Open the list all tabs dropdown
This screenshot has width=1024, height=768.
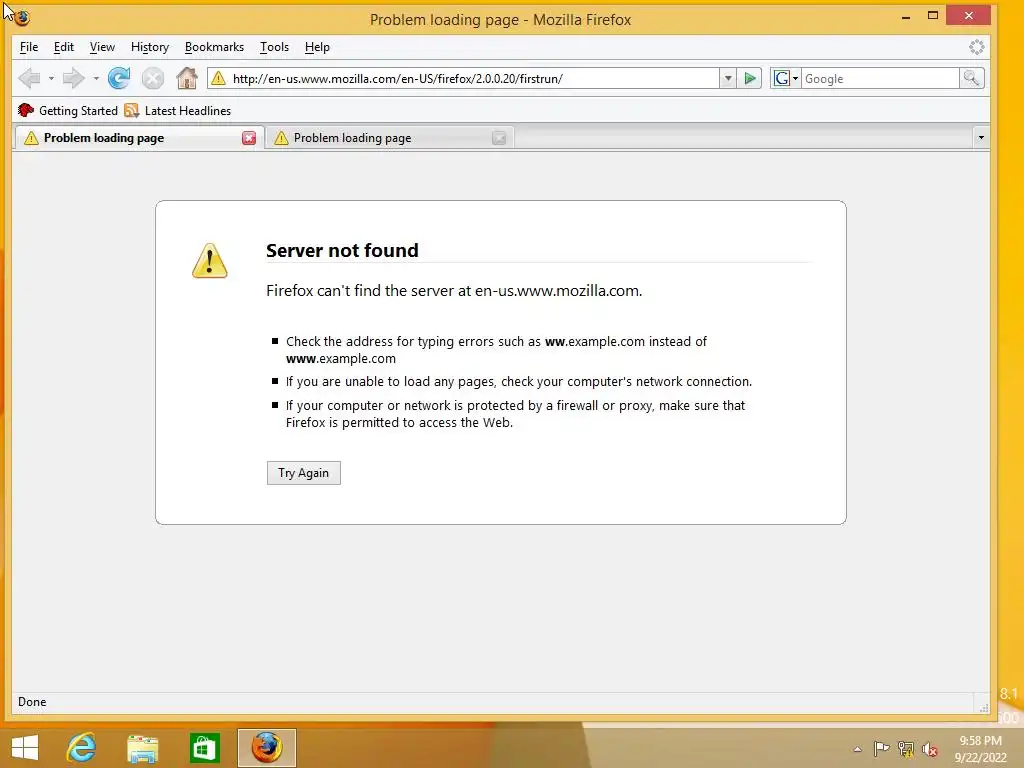point(981,137)
